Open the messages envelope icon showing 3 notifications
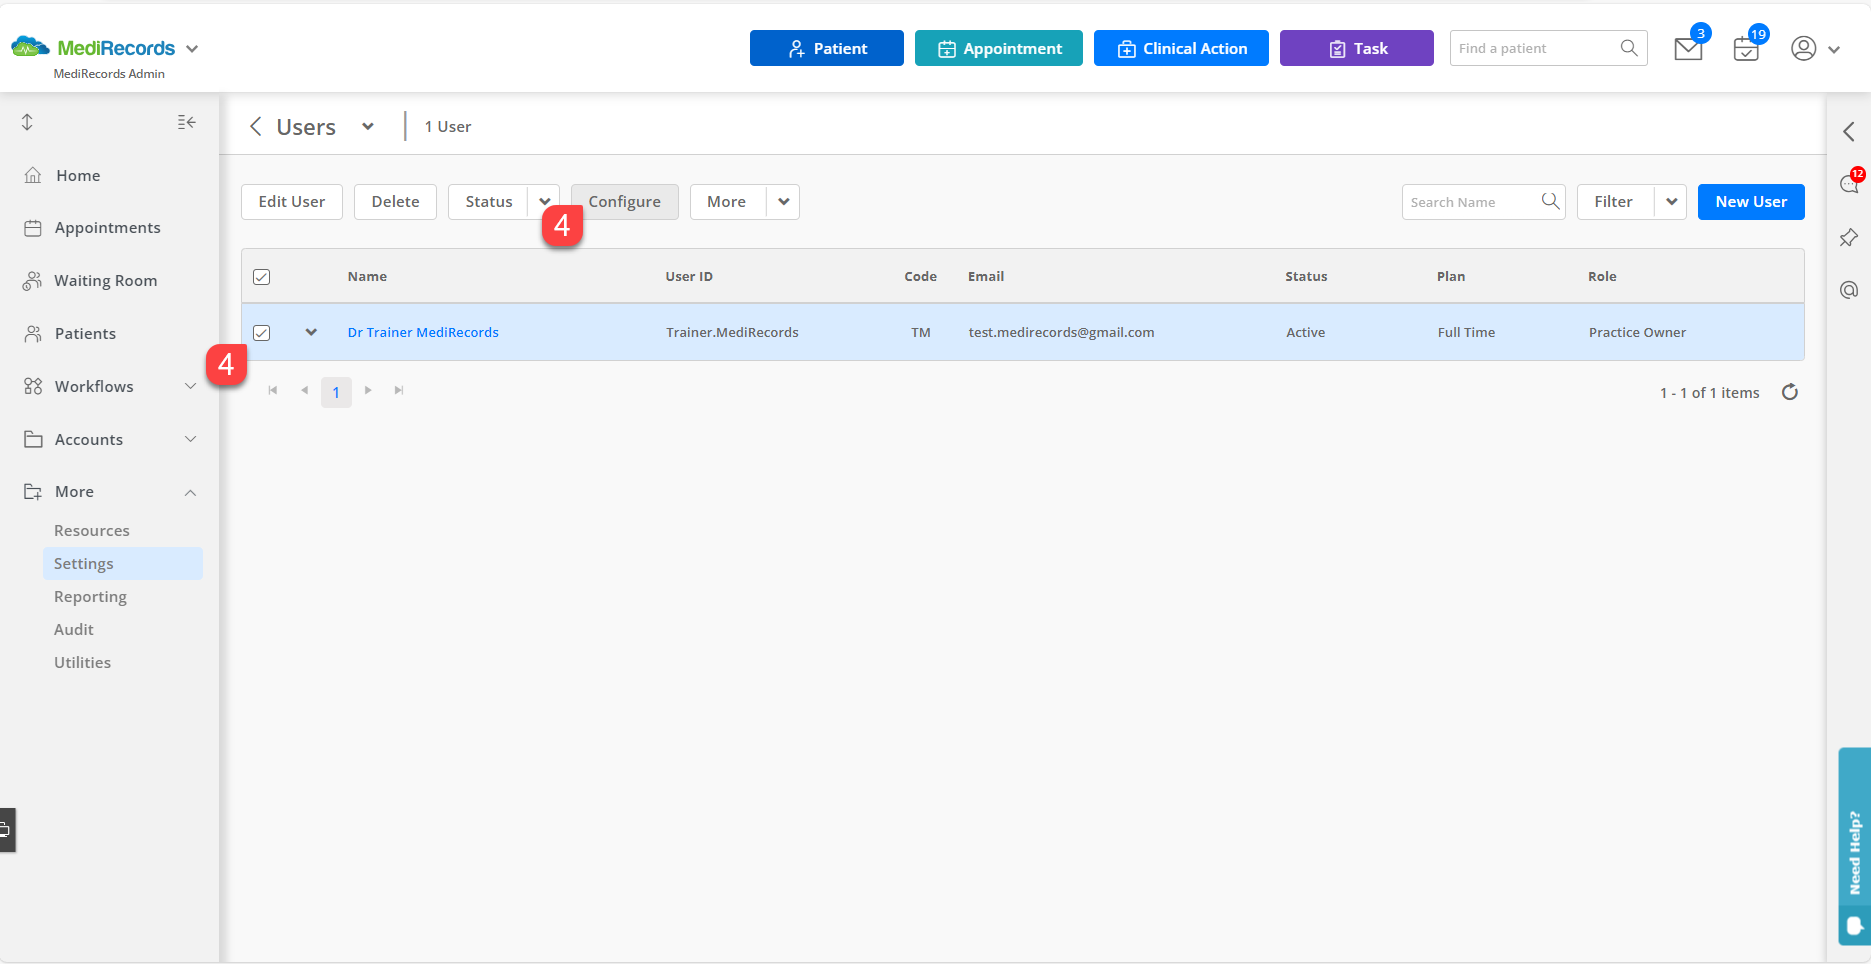Image resolution: width=1871 pixels, height=964 pixels. (1687, 48)
